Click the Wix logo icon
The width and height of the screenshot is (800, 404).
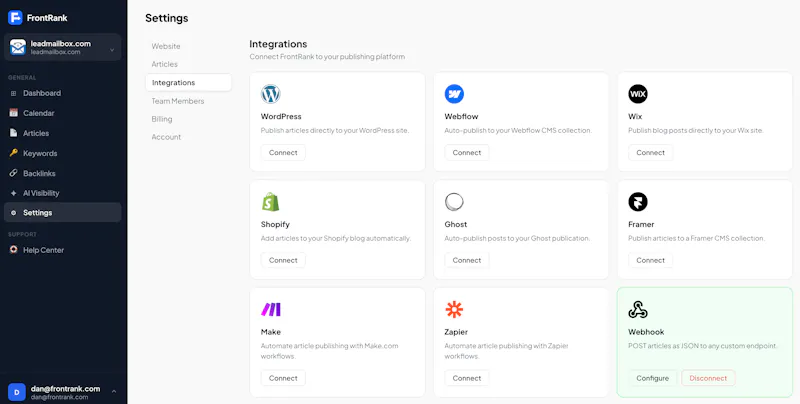click(x=638, y=94)
